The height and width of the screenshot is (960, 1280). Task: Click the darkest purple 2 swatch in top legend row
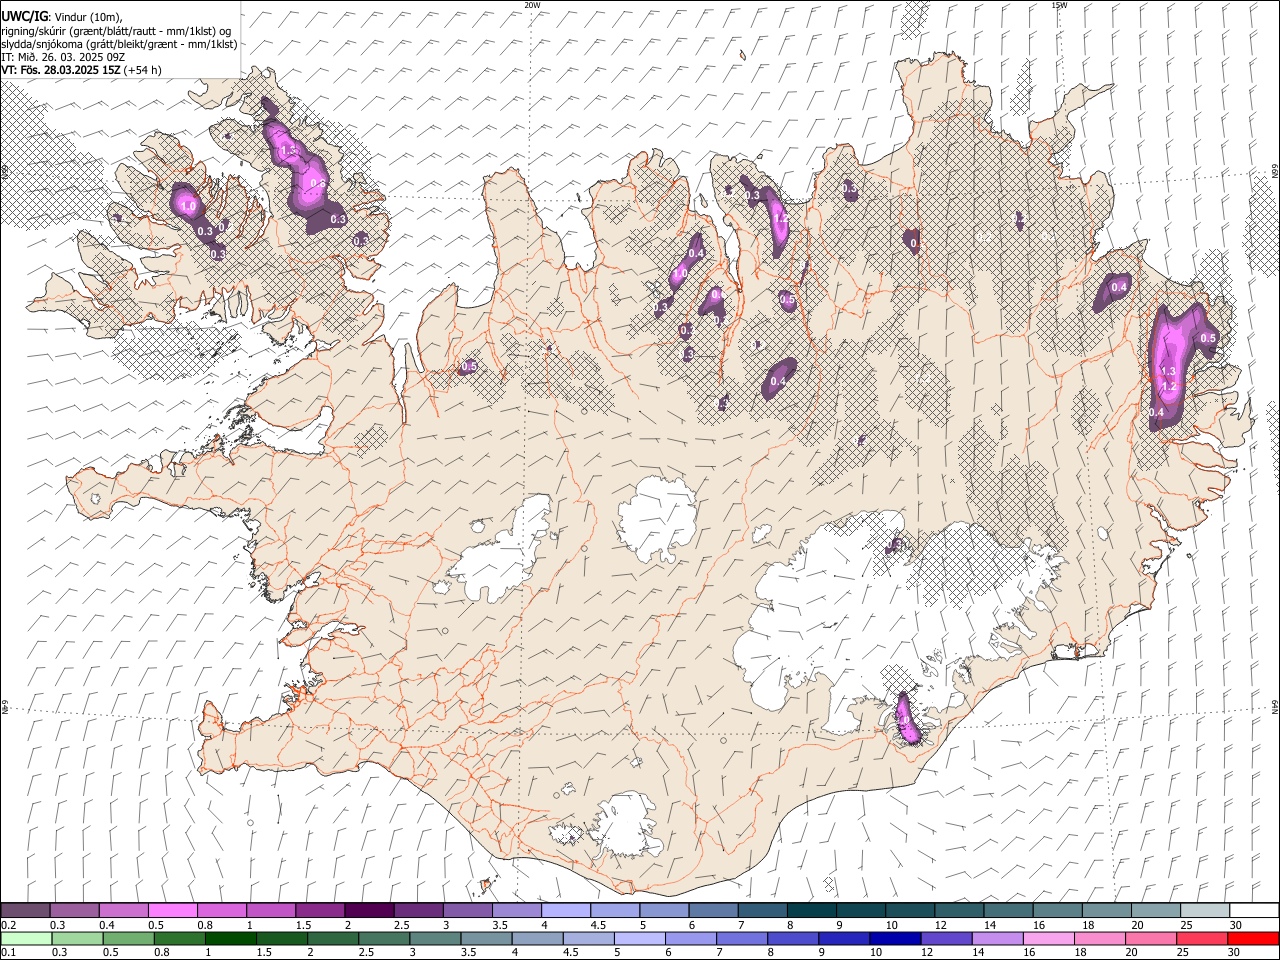368,910
